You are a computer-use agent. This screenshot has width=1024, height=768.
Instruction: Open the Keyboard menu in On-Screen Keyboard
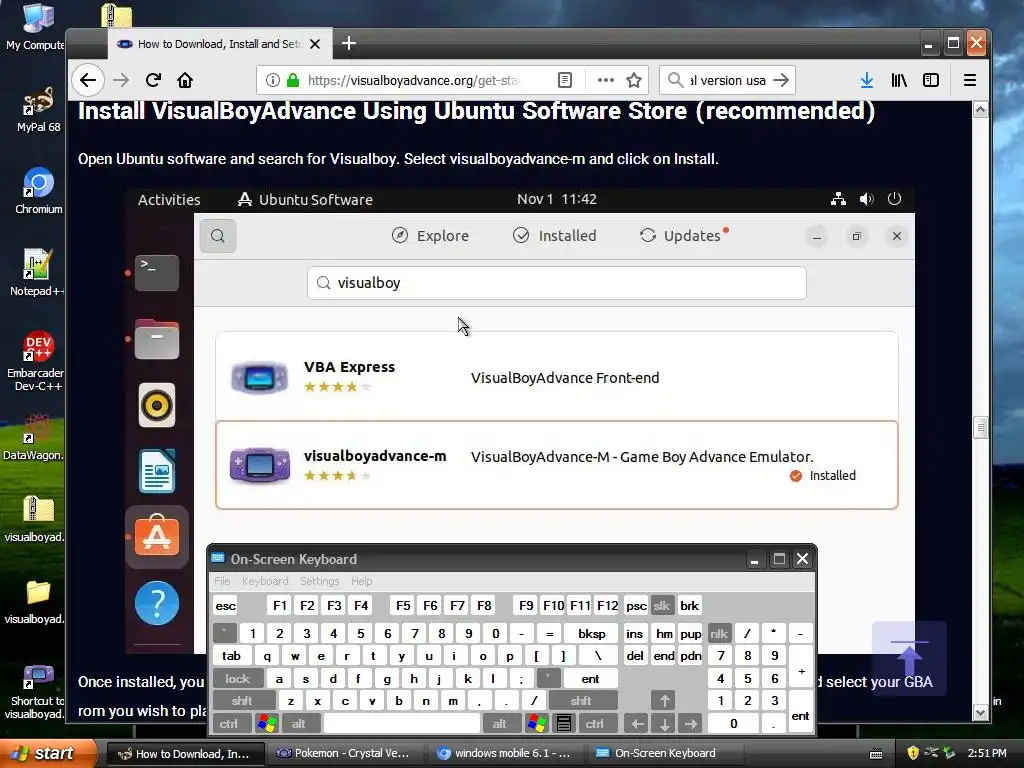click(265, 581)
